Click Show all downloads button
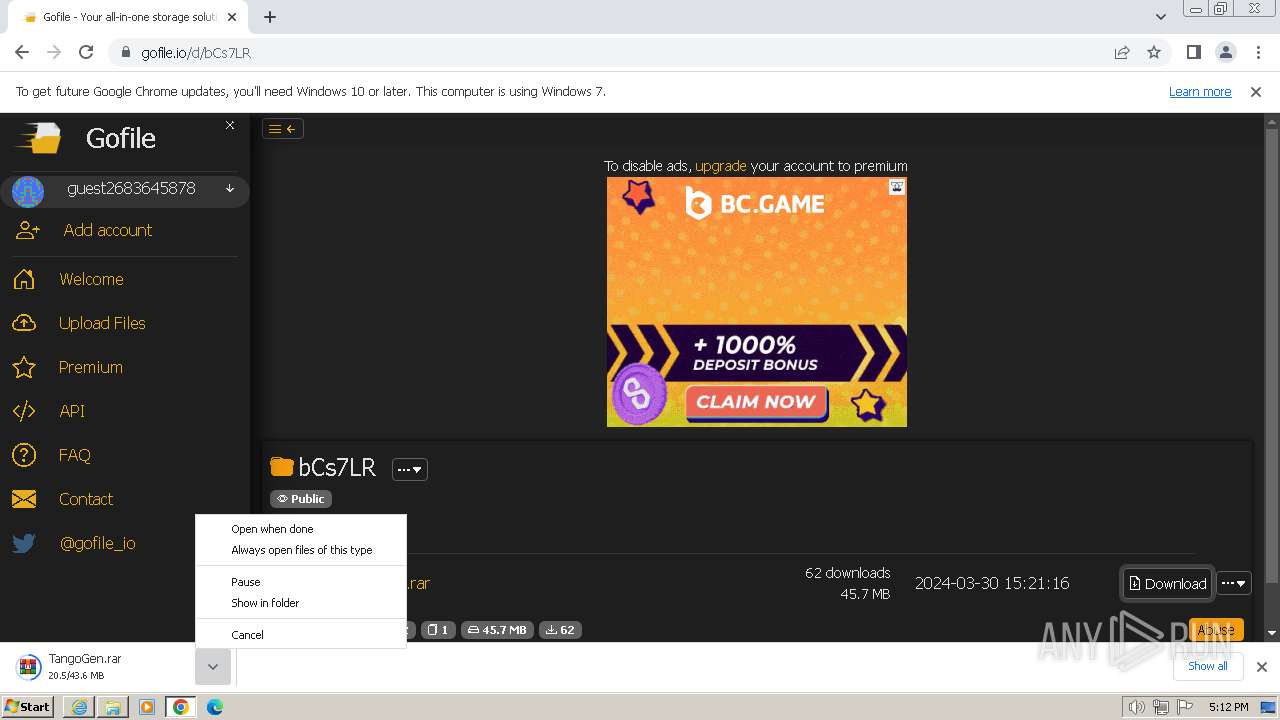The height and width of the screenshot is (720, 1280). [1207, 666]
